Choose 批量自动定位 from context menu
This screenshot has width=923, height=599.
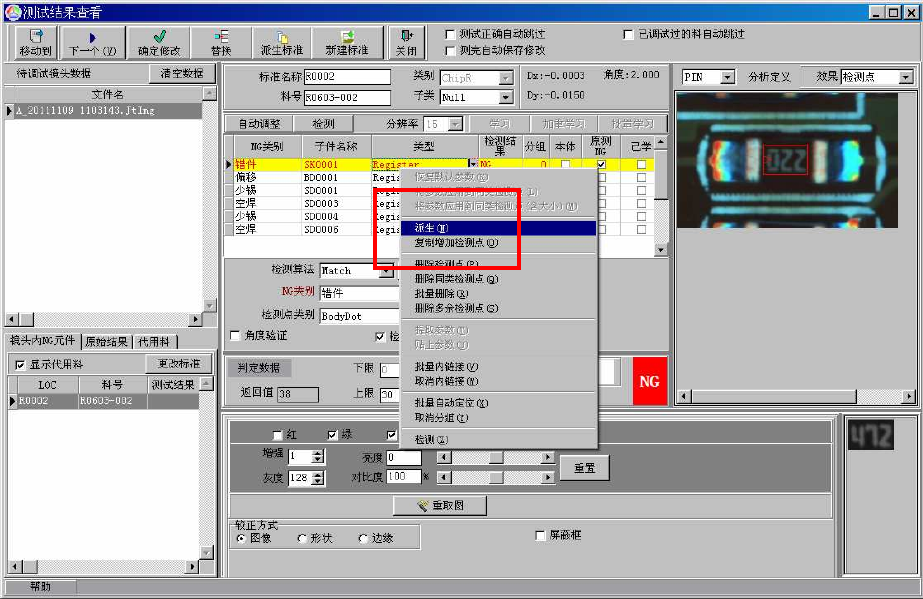pyautogui.click(x=498, y=403)
